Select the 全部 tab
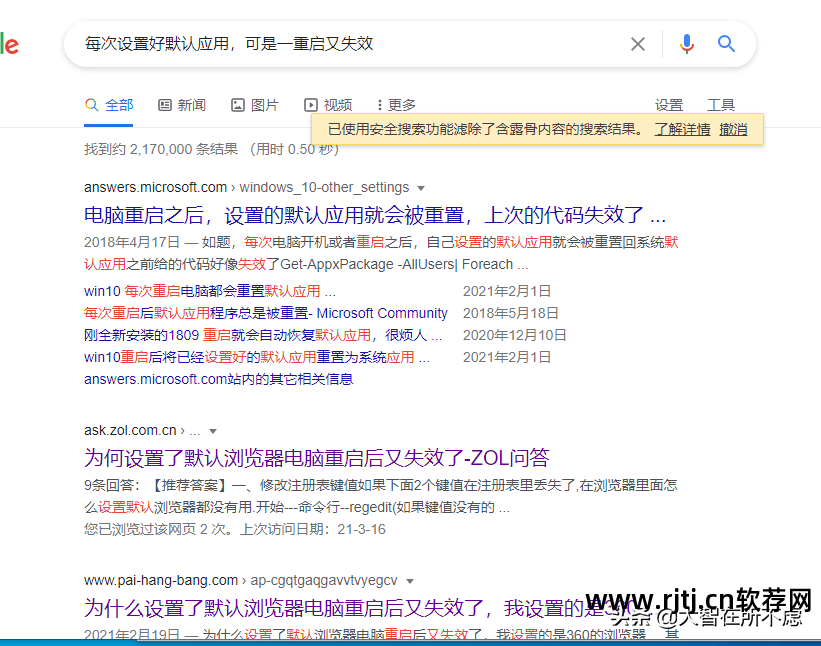 coord(109,105)
